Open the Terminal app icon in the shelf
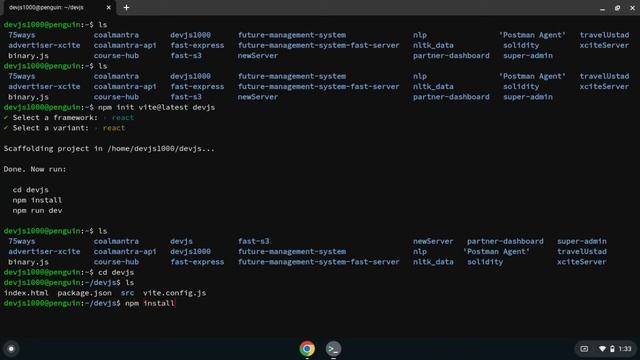The width and height of the screenshot is (640, 360). pyautogui.click(x=333, y=349)
